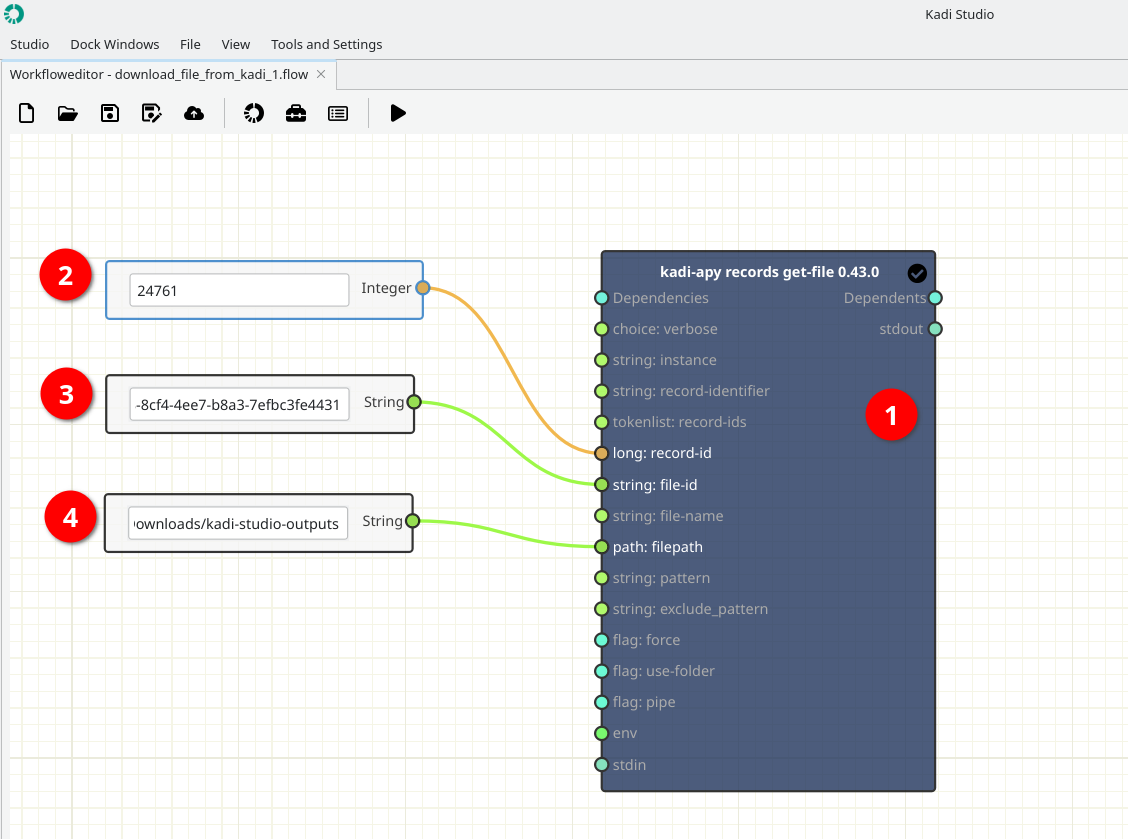Close the download_file_from_kadi_1.flow tab

pyautogui.click(x=322, y=74)
